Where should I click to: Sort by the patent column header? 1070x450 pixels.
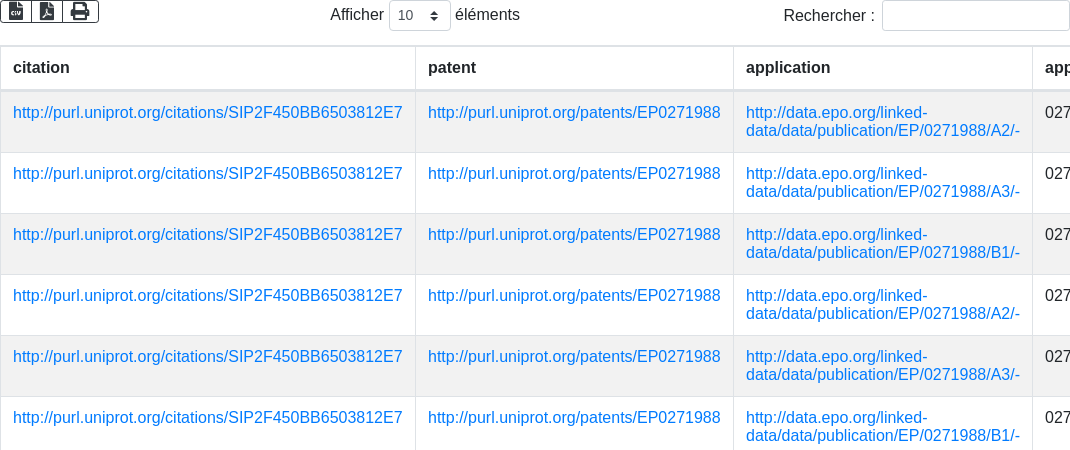point(452,68)
